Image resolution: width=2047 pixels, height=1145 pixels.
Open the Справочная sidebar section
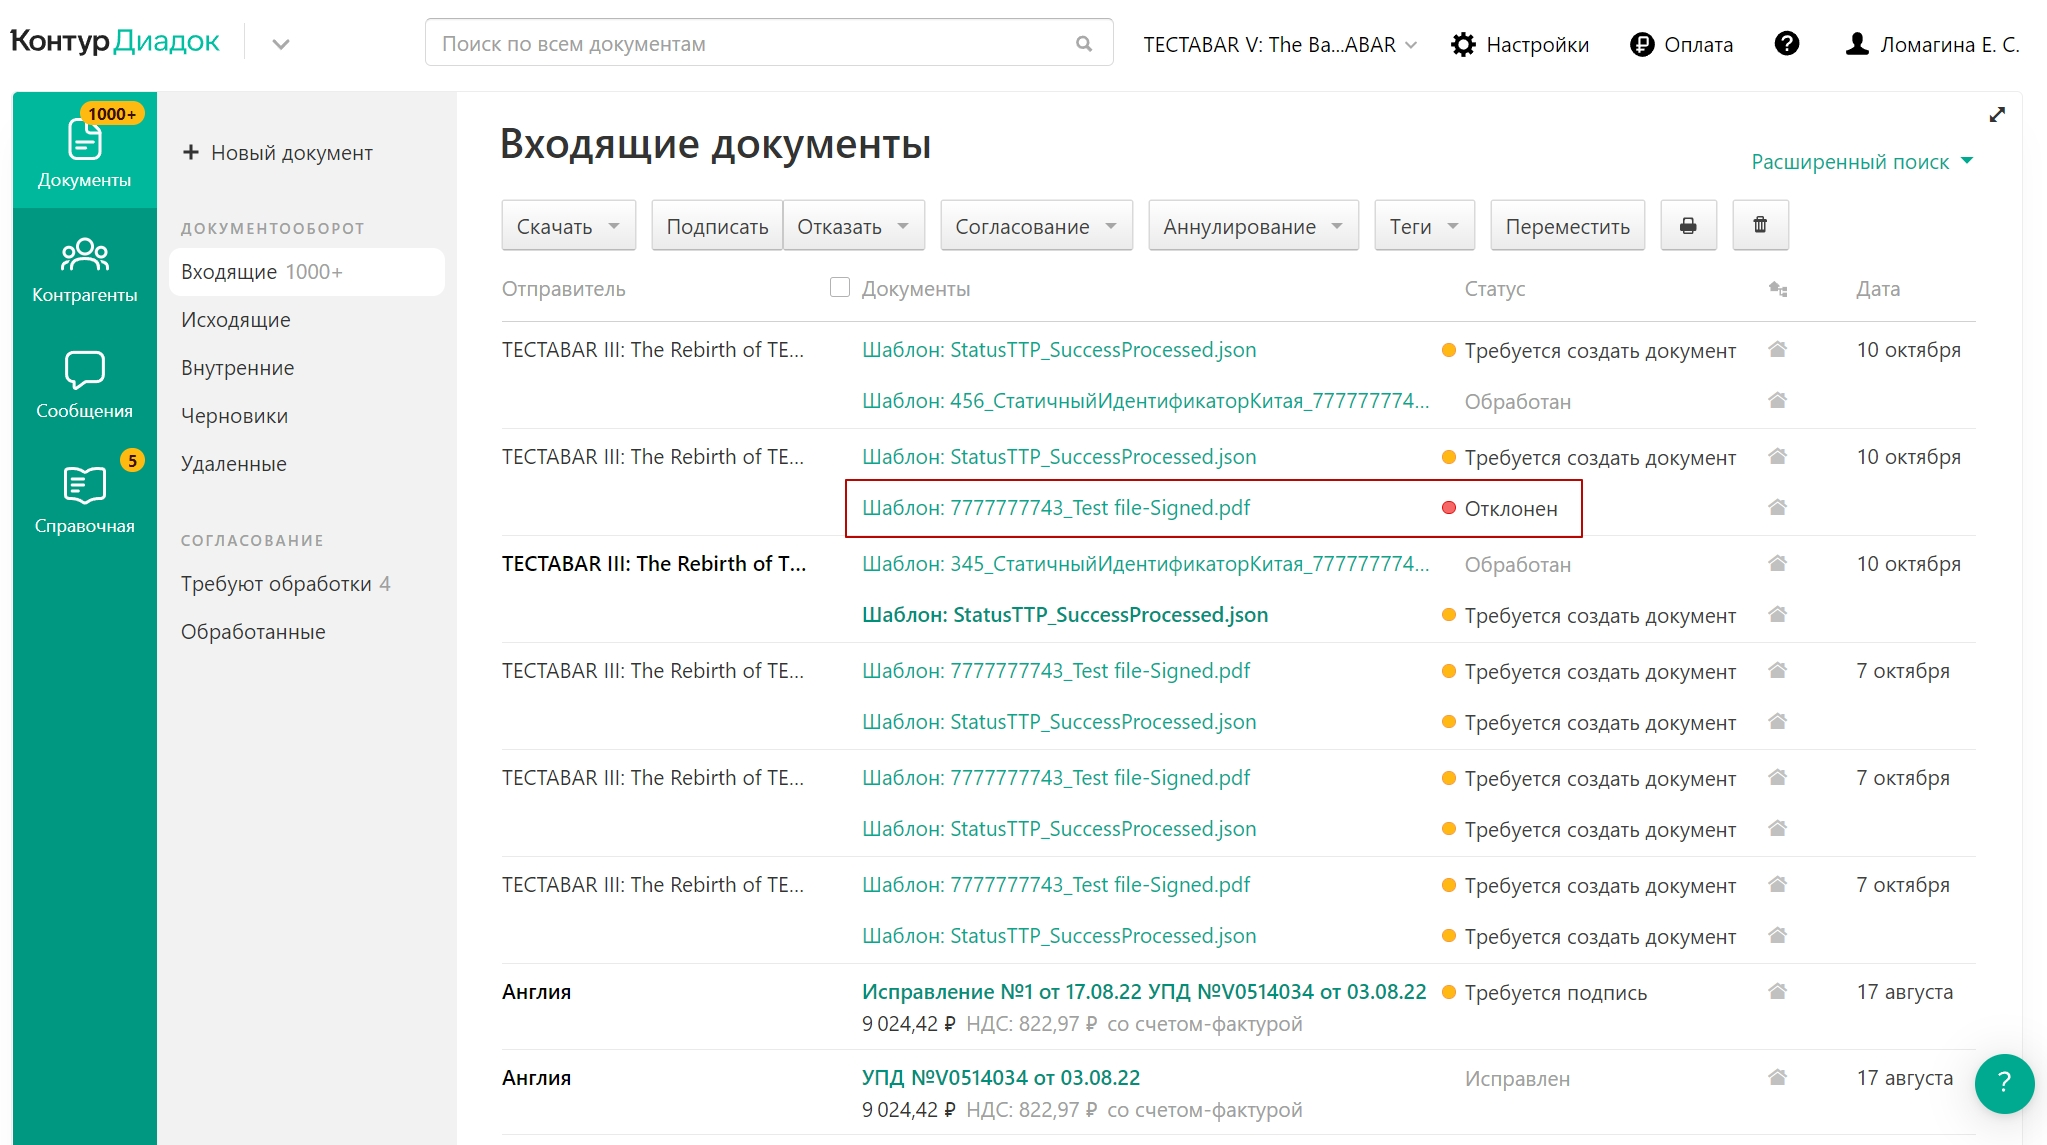tap(84, 500)
